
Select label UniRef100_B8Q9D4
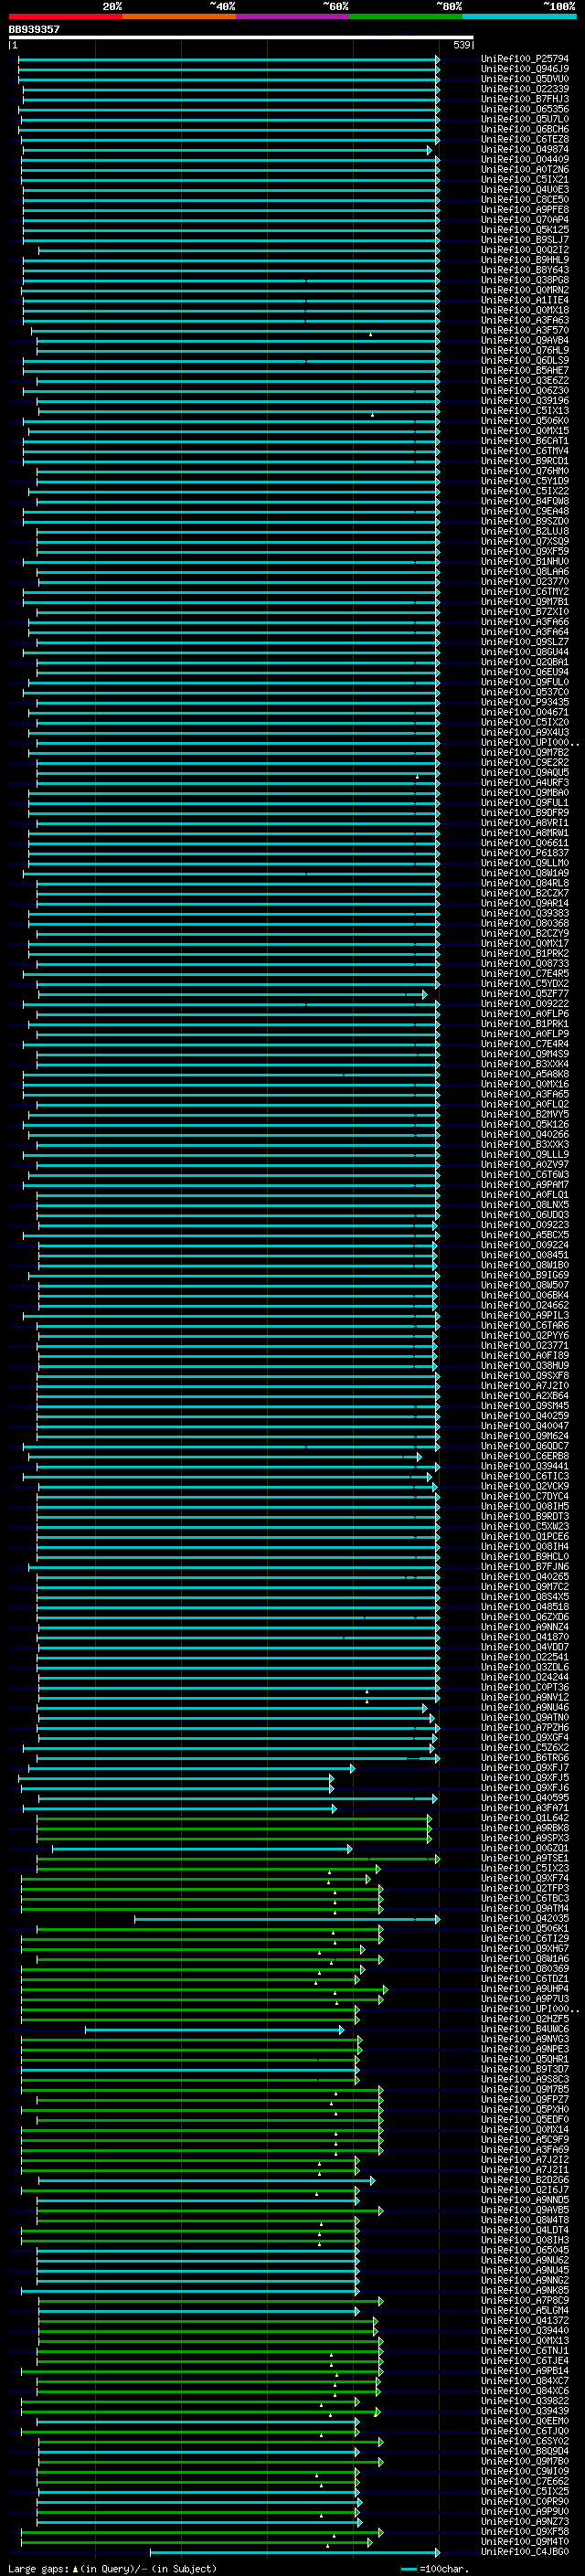(x=525, y=2451)
